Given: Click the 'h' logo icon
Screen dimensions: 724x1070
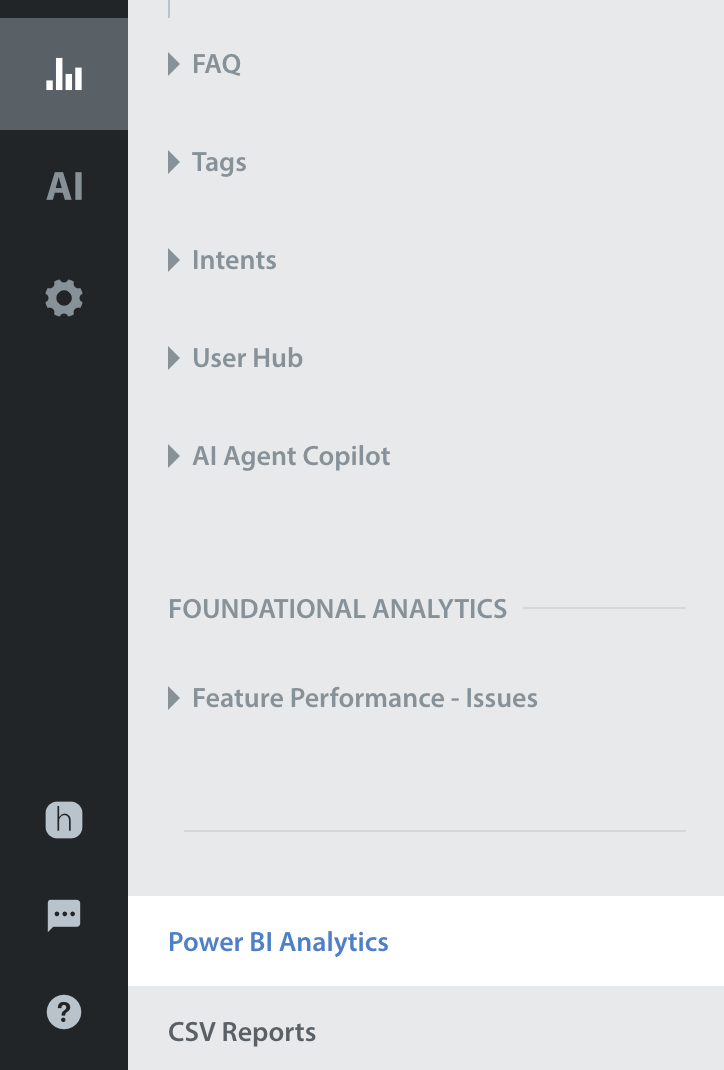Looking at the screenshot, I should [x=64, y=821].
